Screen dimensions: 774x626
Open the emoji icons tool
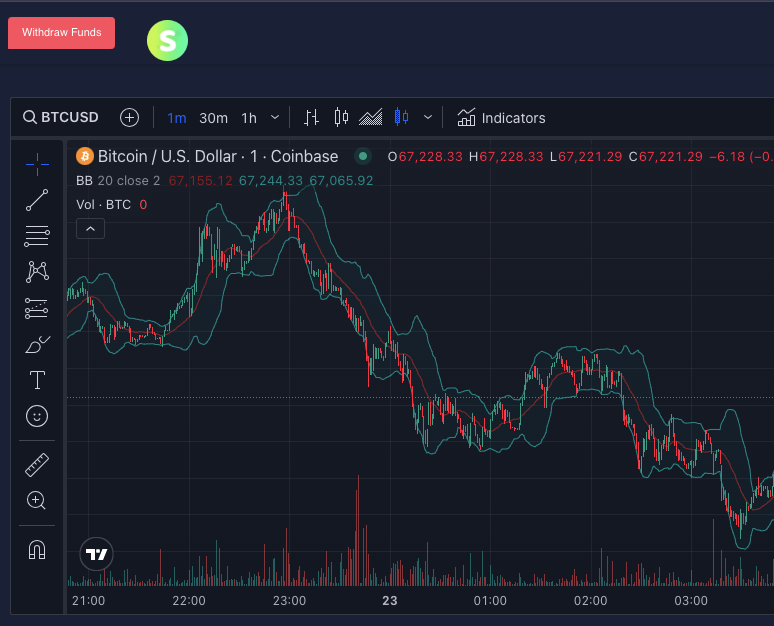[x=37, y=417]
